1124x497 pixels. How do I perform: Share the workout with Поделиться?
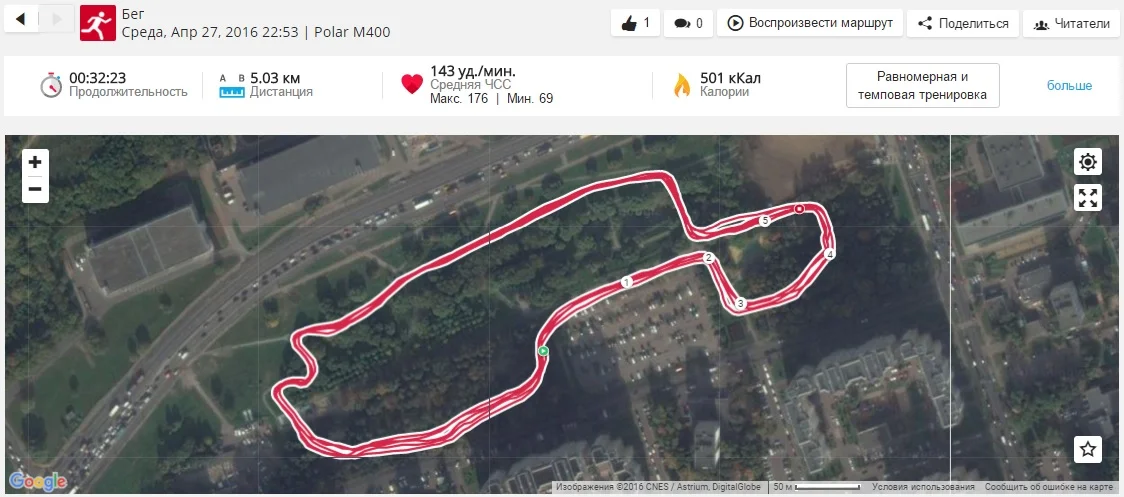tap(963, 23)
